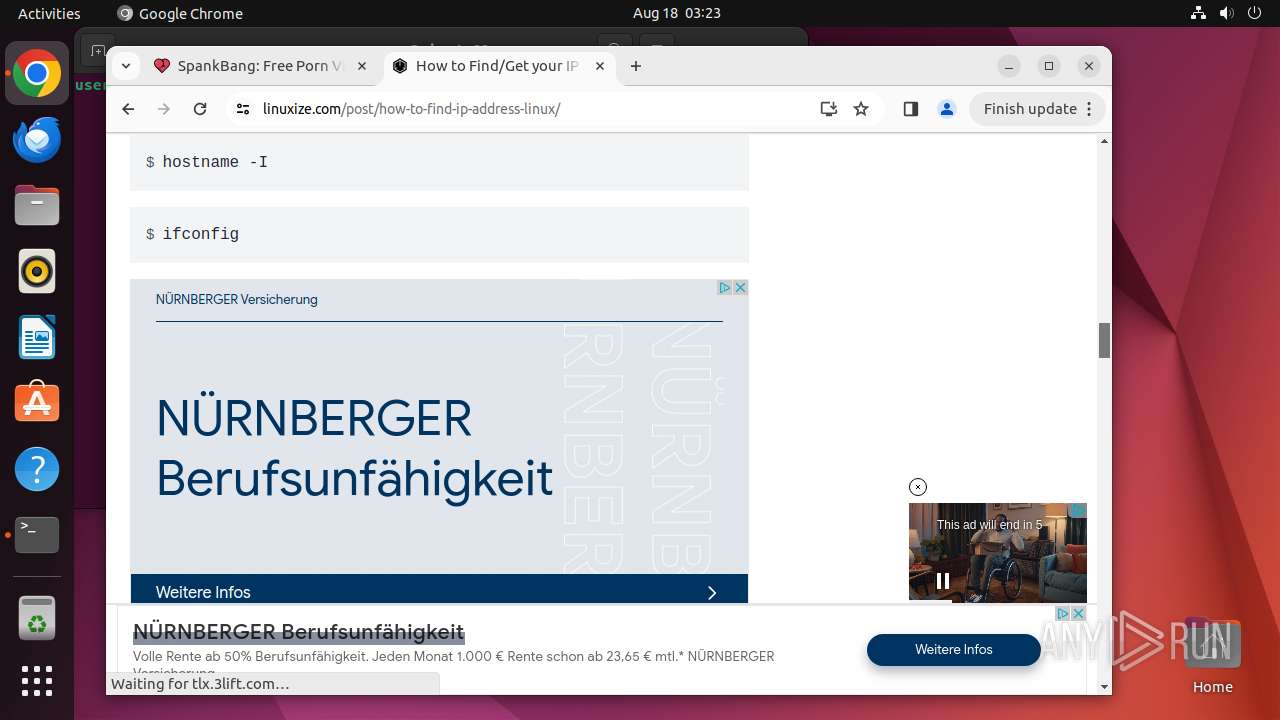The height and width of the screenshot is (720, 1280).
Task: Open the Trash dock icon
Action: [37, 618]
